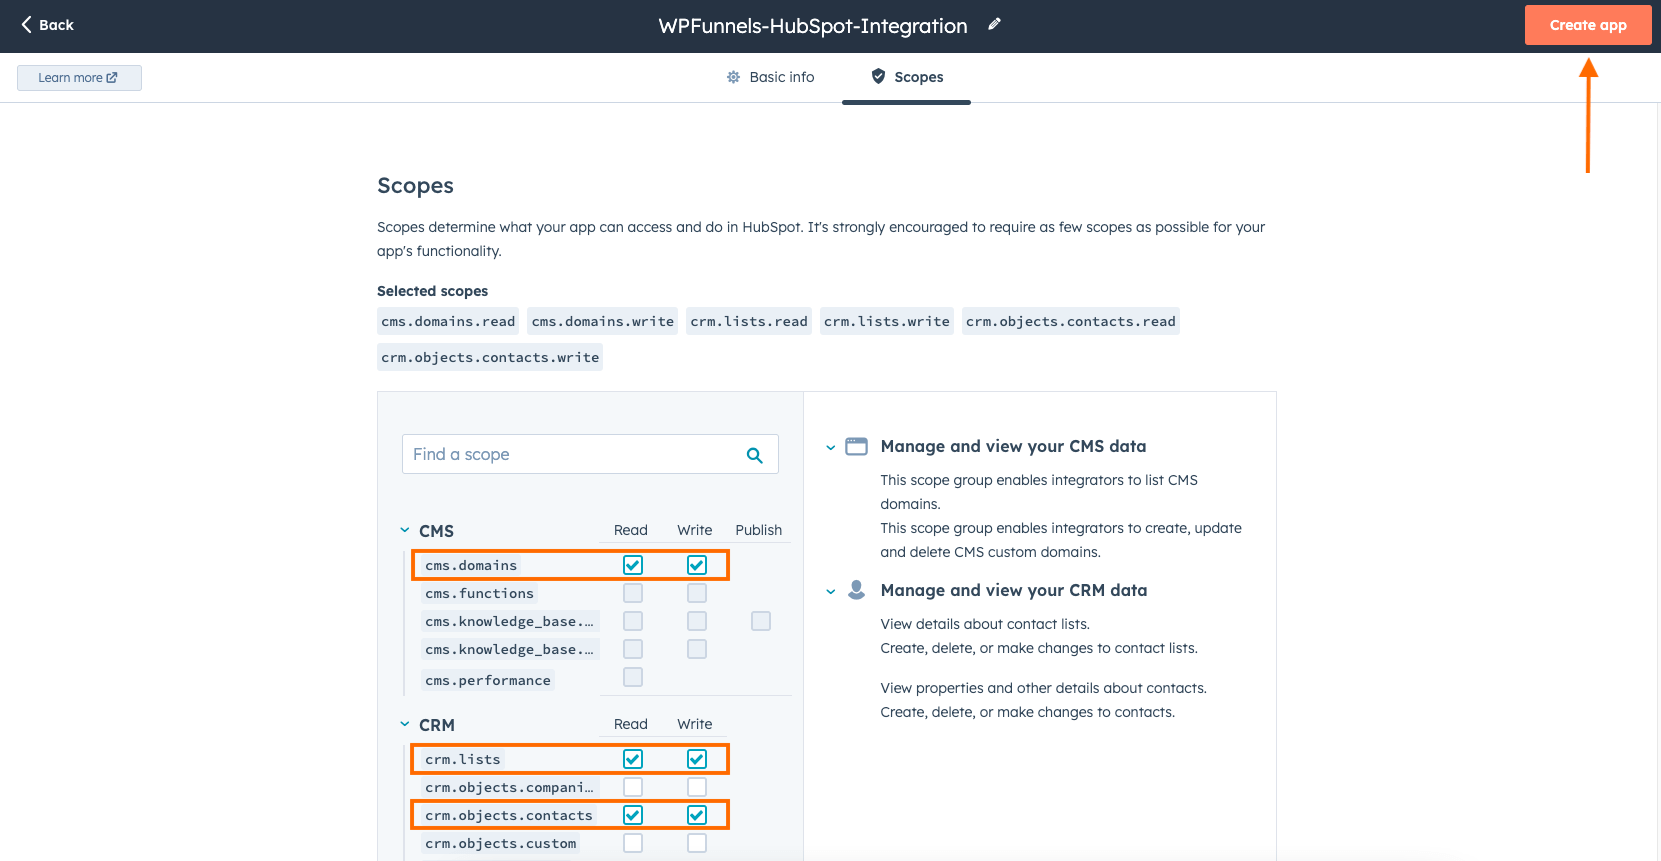This screenshot has height=861, width=1661.
Task: Click the cms.domains.read selected scope tag
Action: pos(448,321)
